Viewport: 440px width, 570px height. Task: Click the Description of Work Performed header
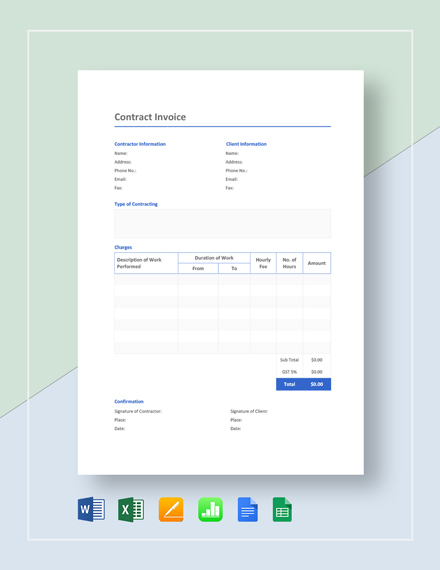tap(146, 263)
